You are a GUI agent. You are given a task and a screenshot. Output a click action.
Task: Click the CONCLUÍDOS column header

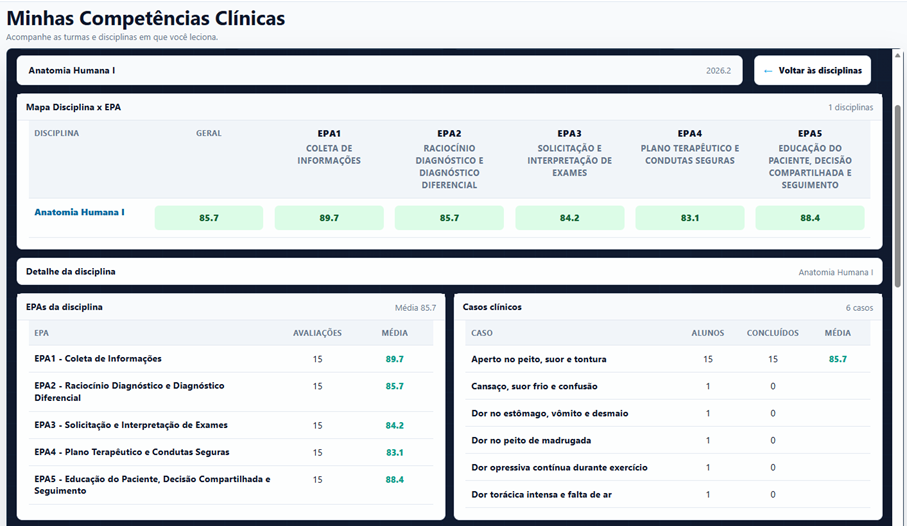(x=773, y=333)
